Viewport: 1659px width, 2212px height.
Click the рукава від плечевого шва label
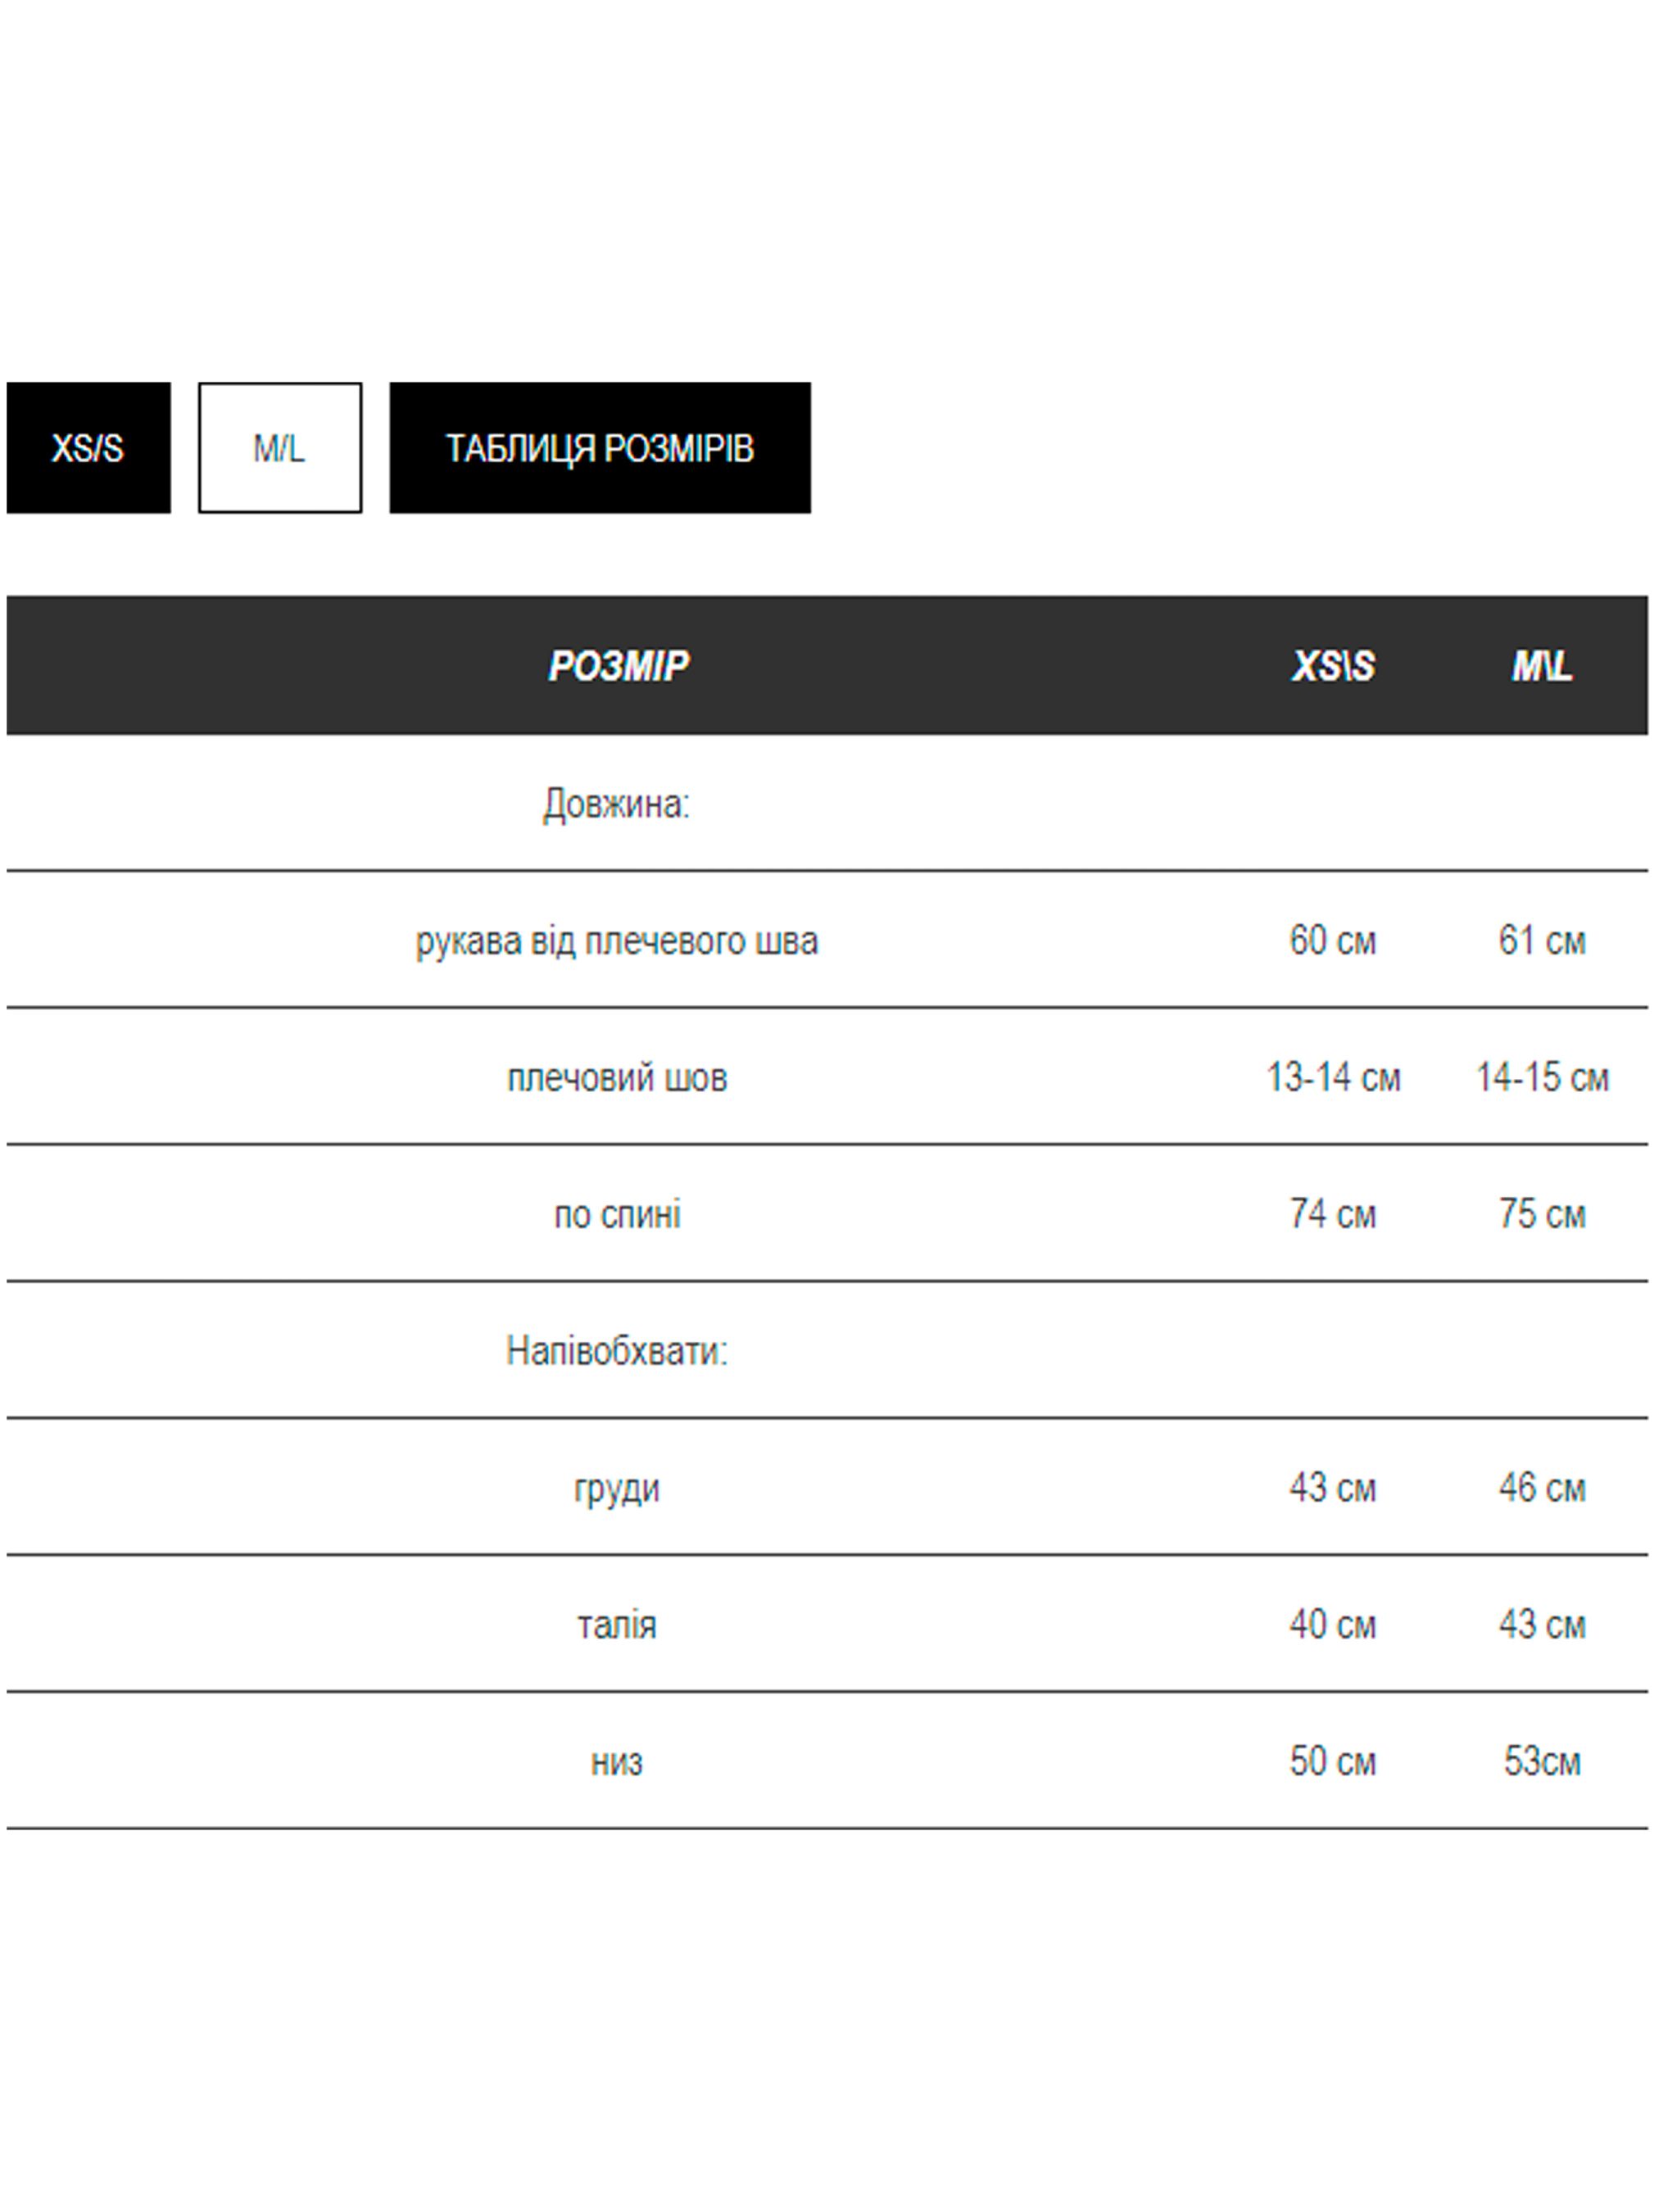coord(617,941)
